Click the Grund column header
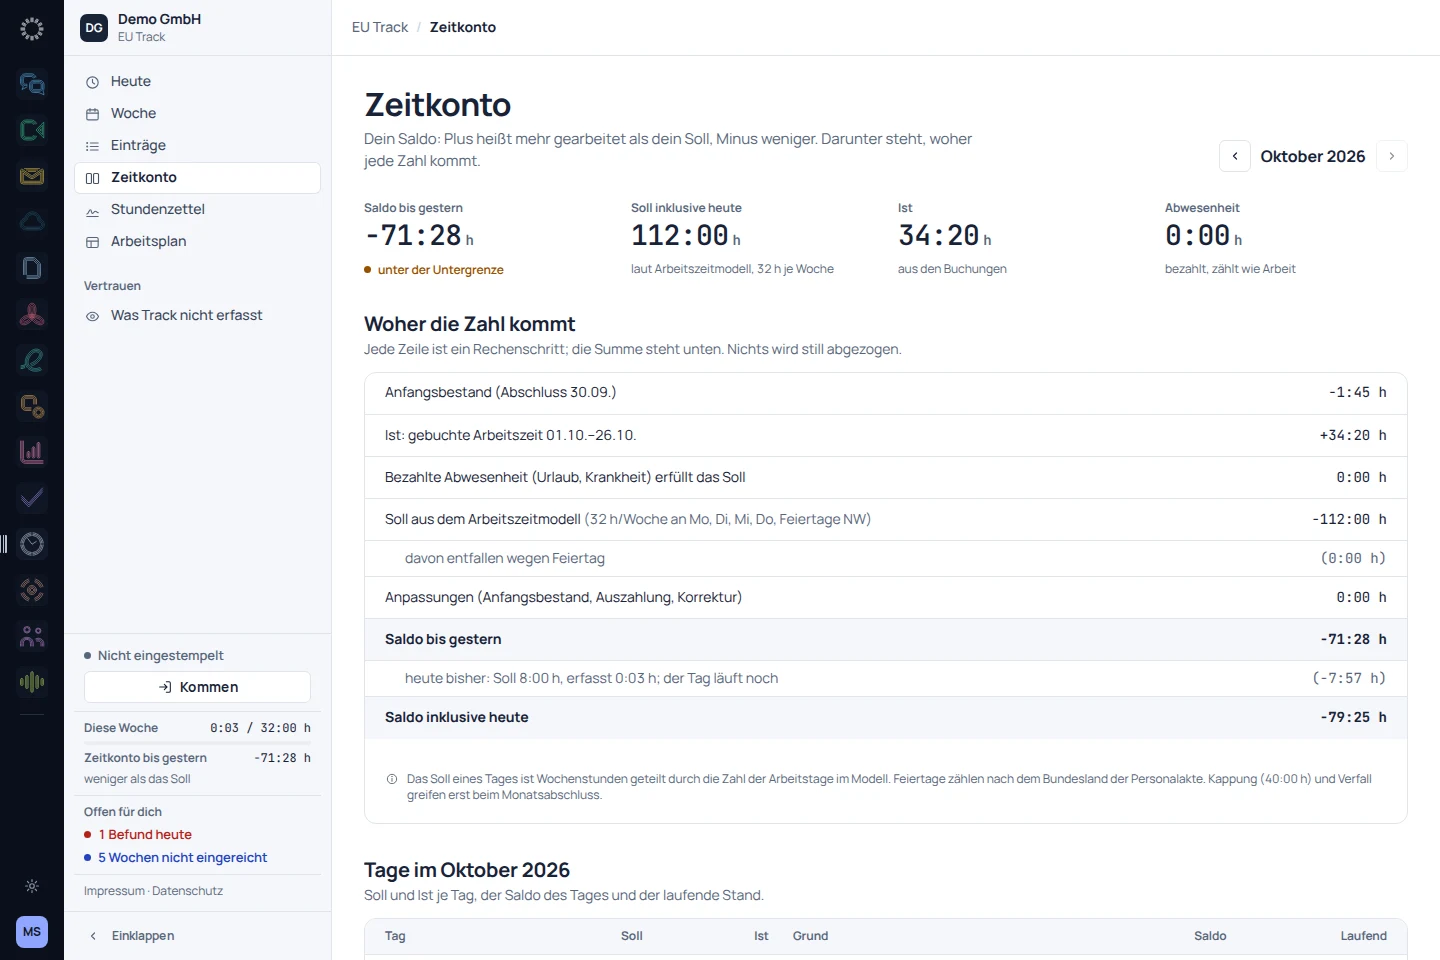1440x960 pixels. [x=810, y=936]
